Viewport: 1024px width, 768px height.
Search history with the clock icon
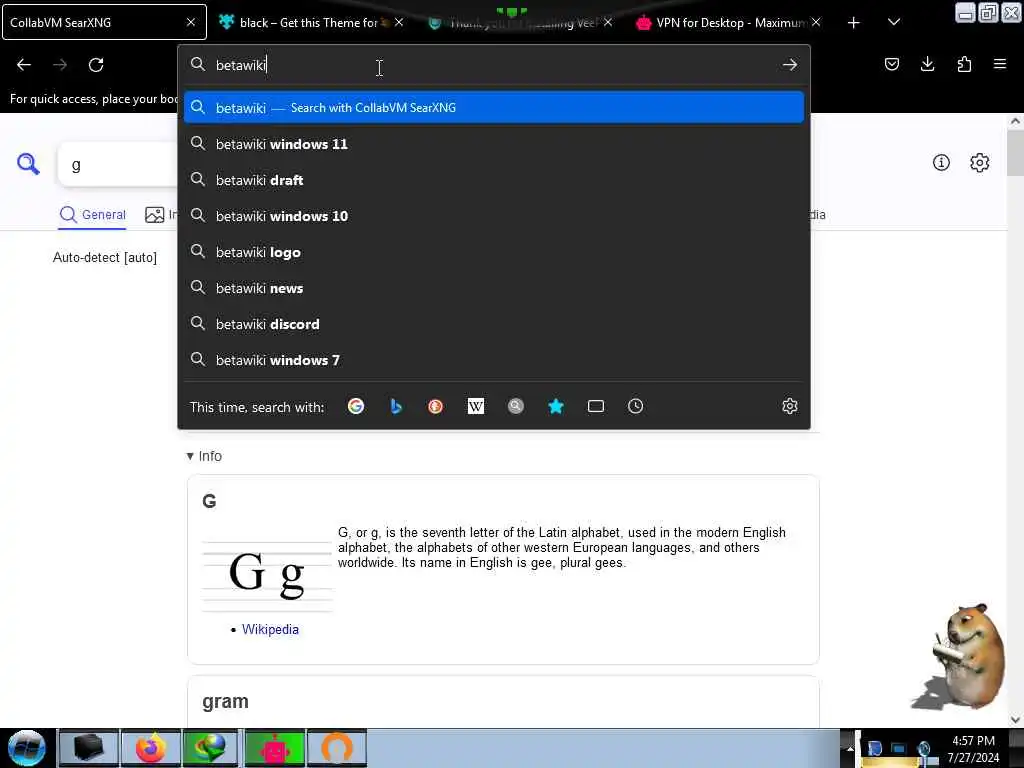pos(635,406)
